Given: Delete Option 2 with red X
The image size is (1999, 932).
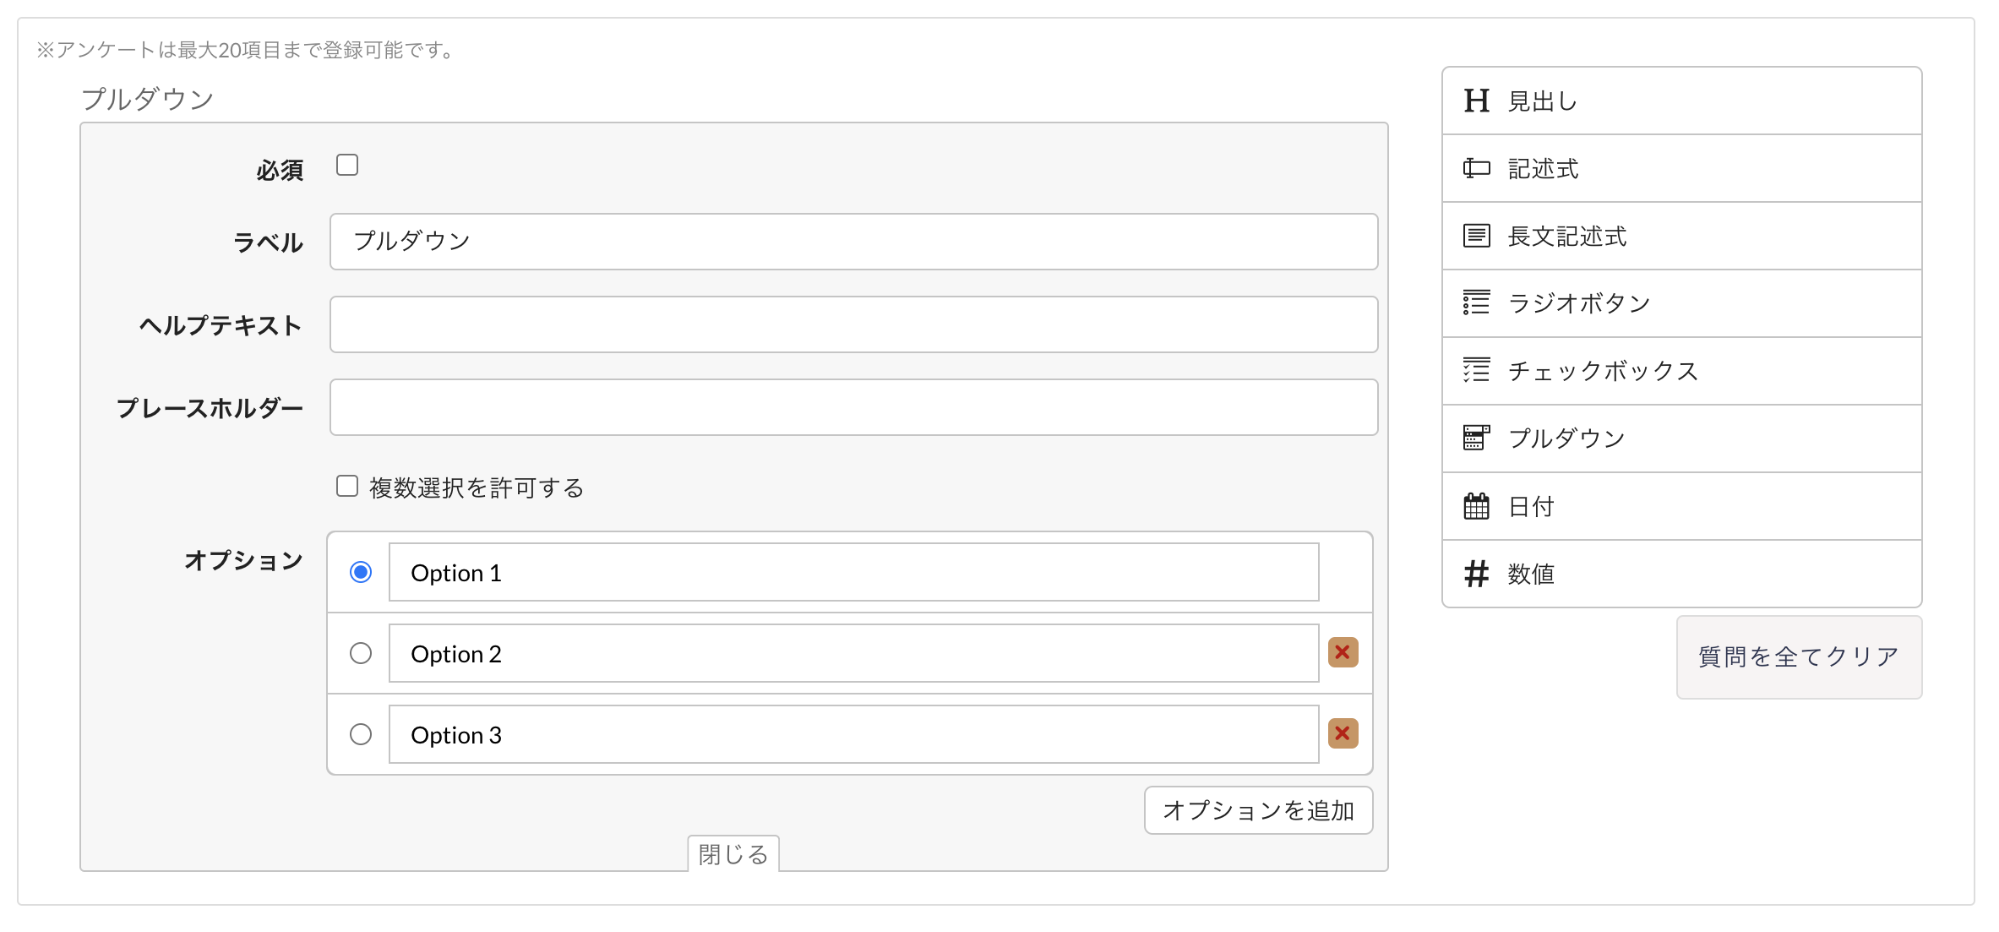Looking at the screenshot, I should (x=1343, y=652).
